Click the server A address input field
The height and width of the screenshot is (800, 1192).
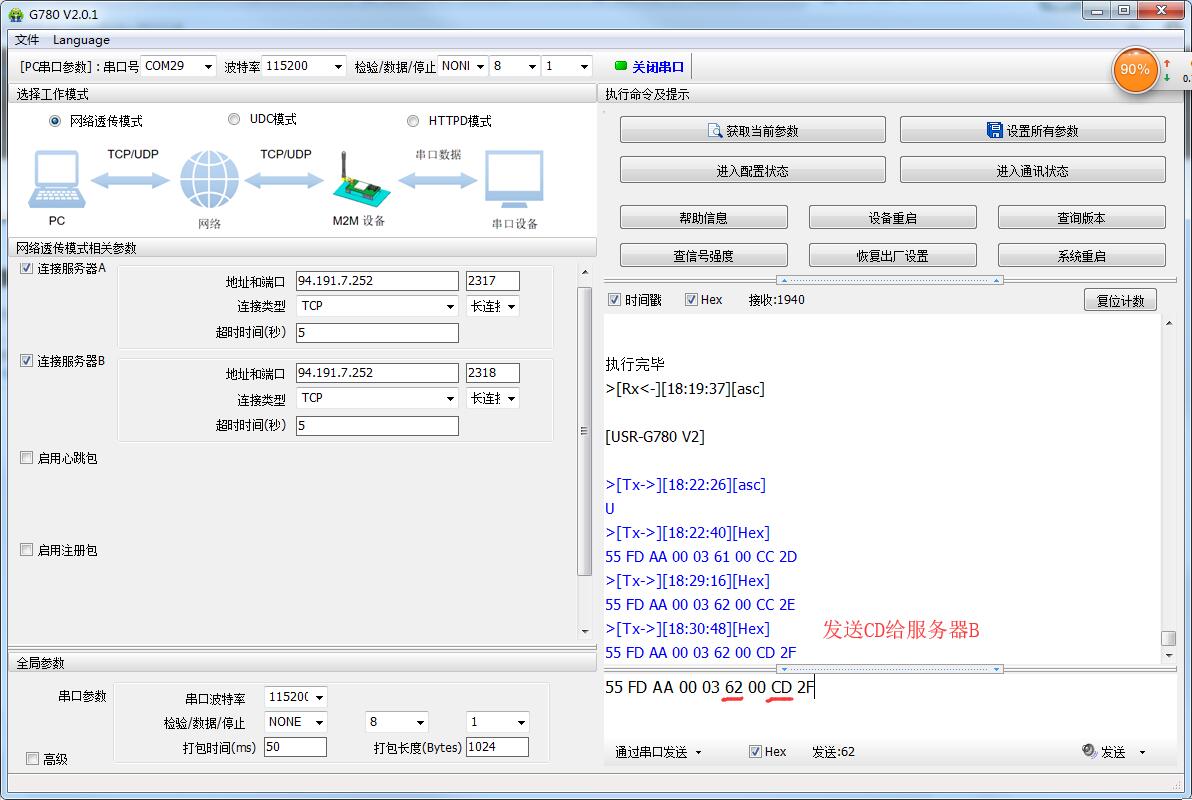click(377, 281)
